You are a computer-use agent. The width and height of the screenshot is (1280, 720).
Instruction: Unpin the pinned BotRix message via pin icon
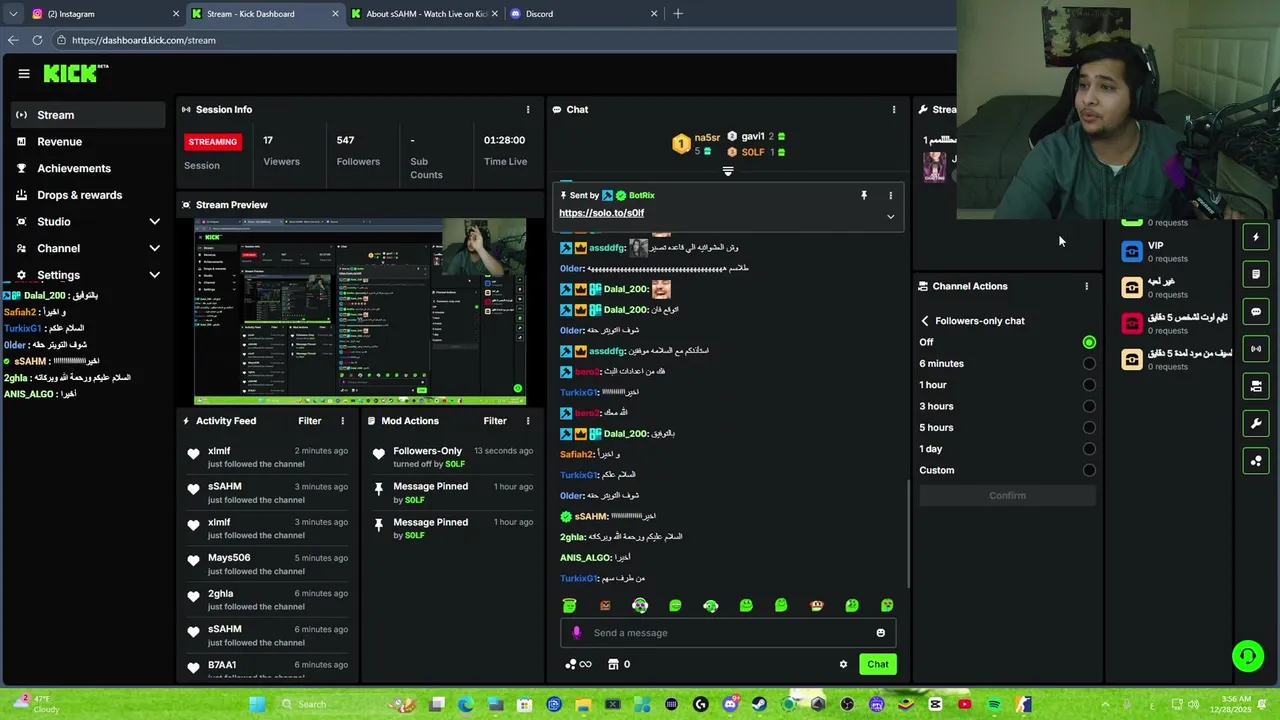(864, 196)
